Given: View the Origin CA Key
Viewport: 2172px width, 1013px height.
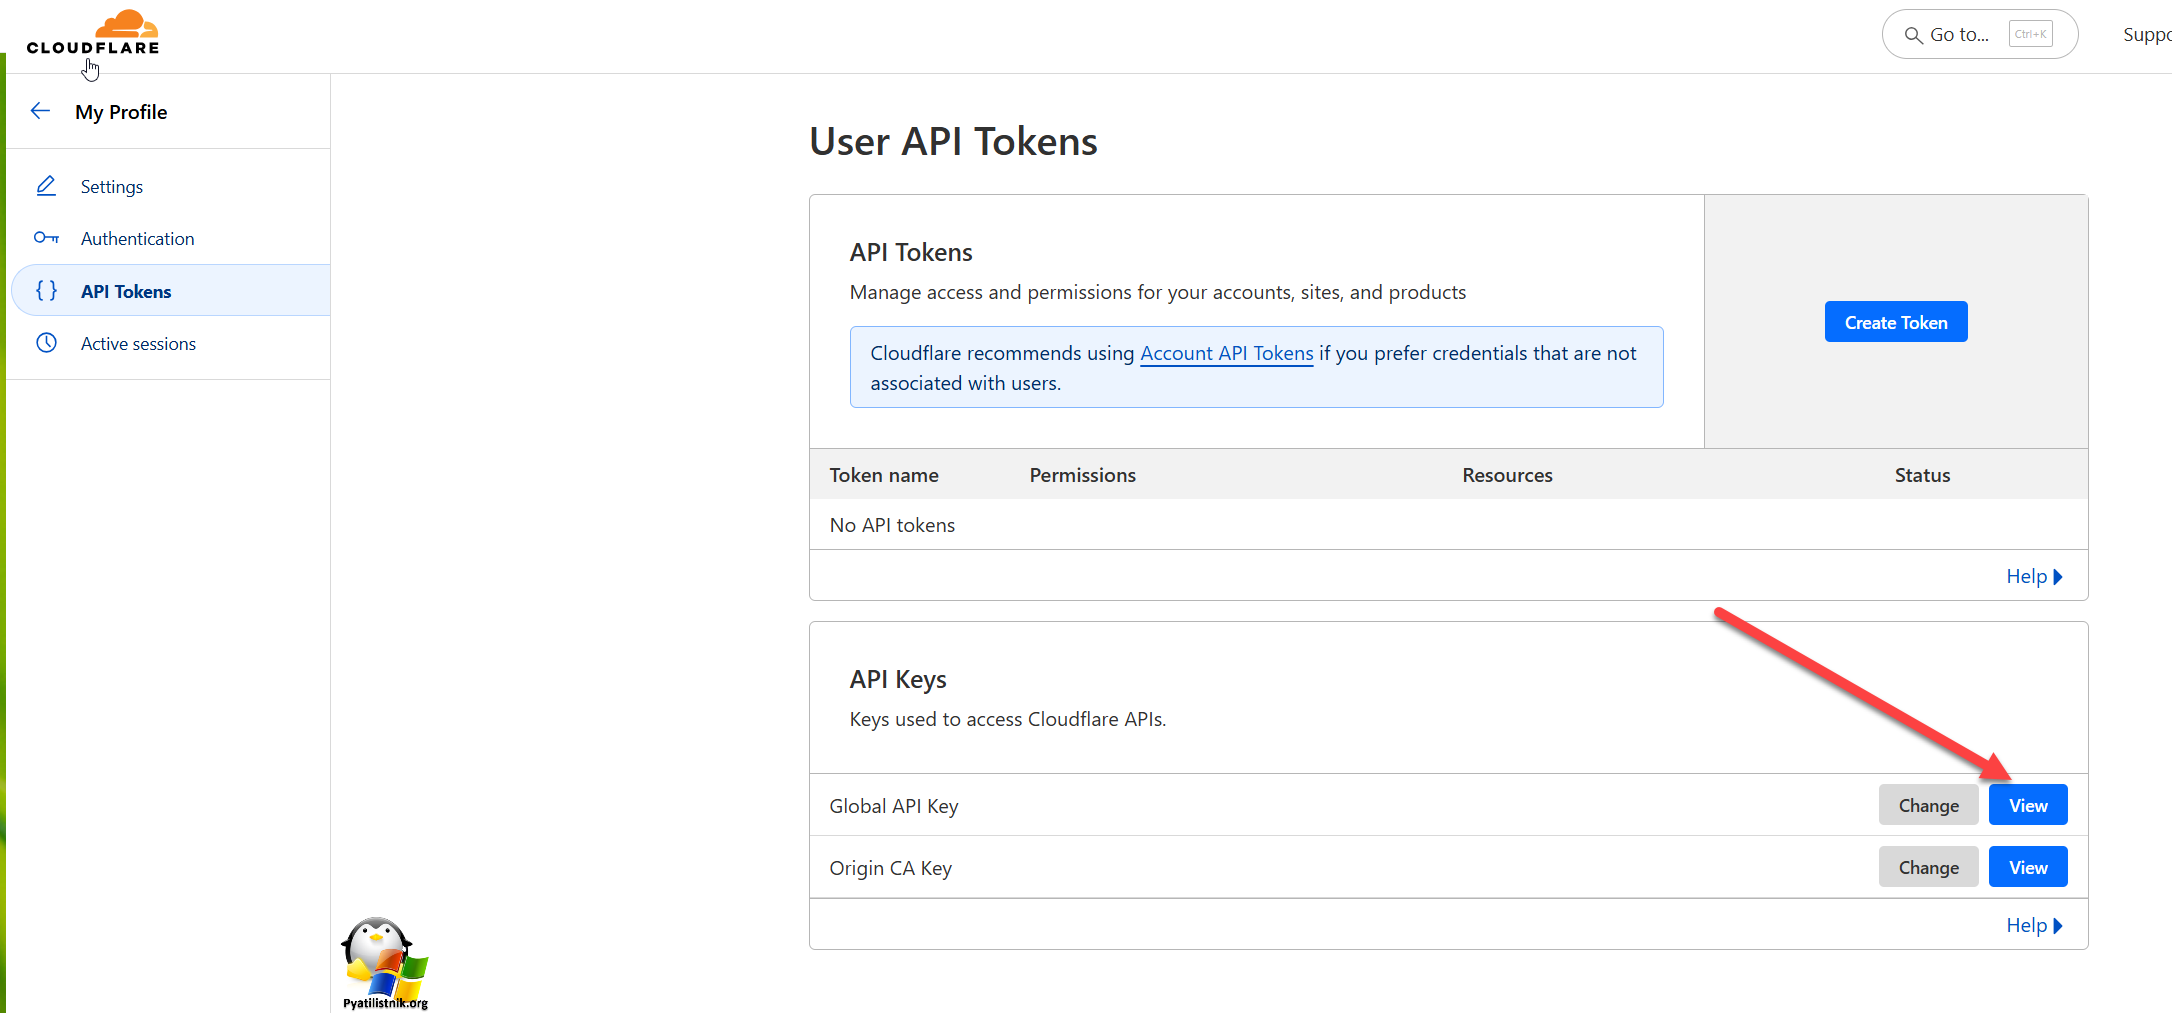Looking at the screenshot, I should [x=2028, y=867].
